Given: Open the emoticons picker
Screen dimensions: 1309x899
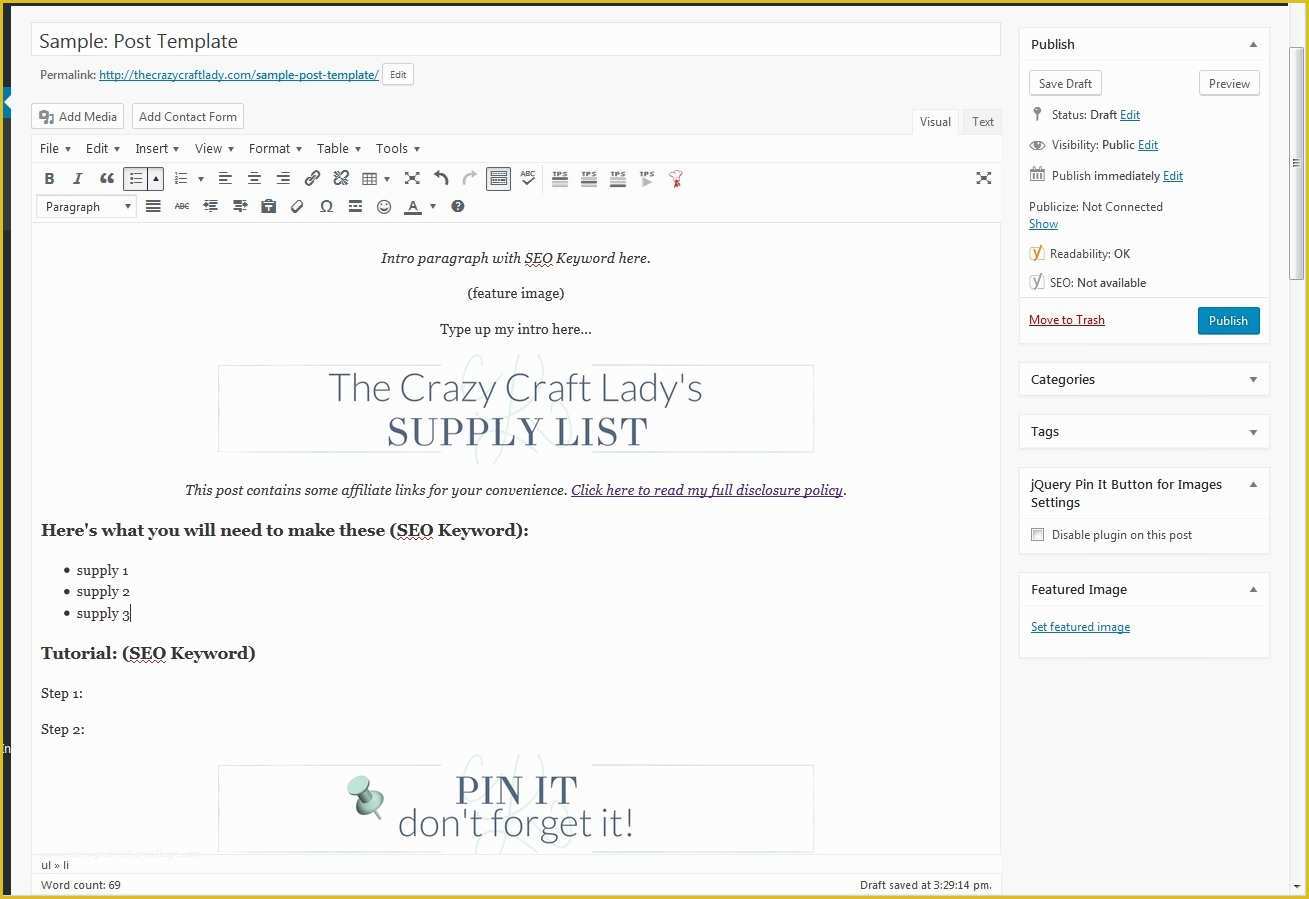Looking at the screenshot, I should (384, 206).
